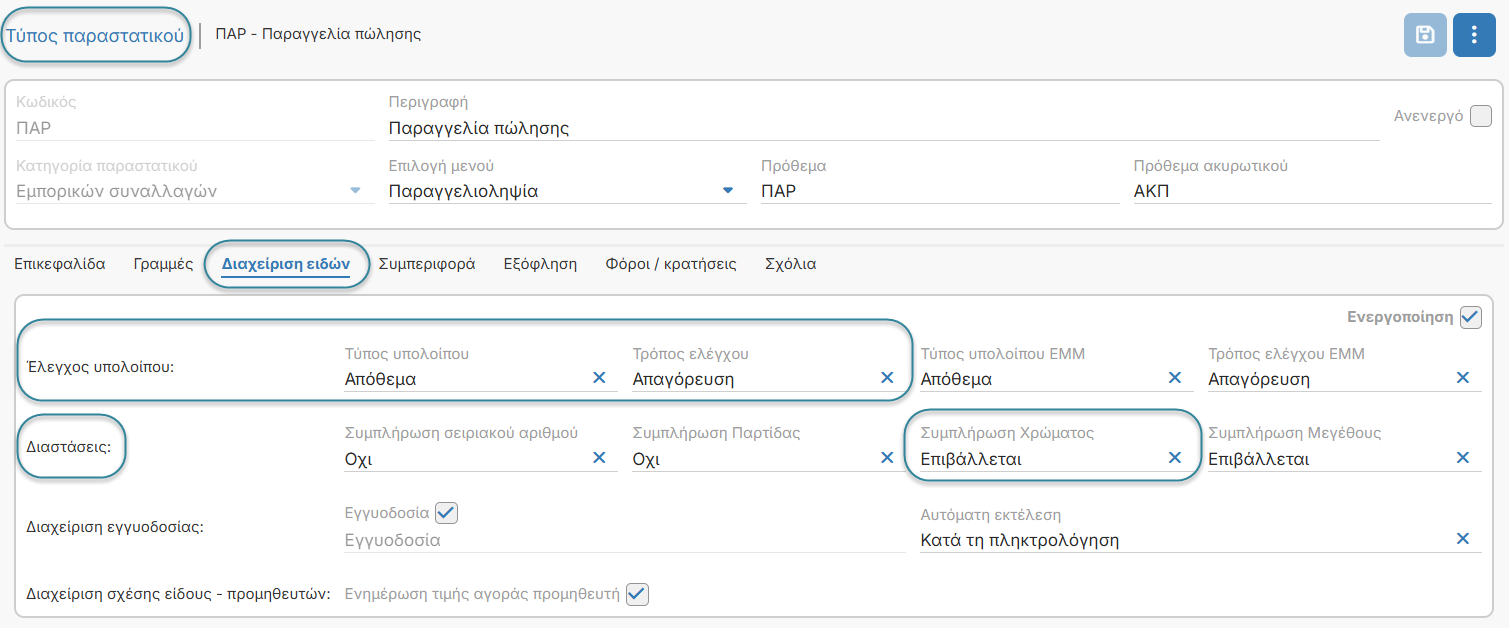Expand the Κατηγορία παραστατικού dropdown arrow
This screenshot has height=628, width=1509.
click(355, 191)
